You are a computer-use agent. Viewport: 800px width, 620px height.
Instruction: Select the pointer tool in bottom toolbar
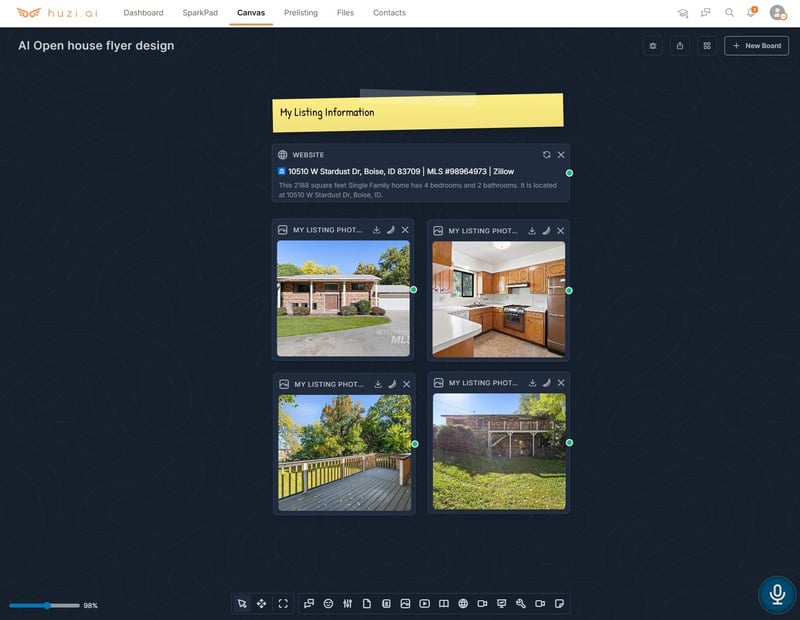coord(241,604)
